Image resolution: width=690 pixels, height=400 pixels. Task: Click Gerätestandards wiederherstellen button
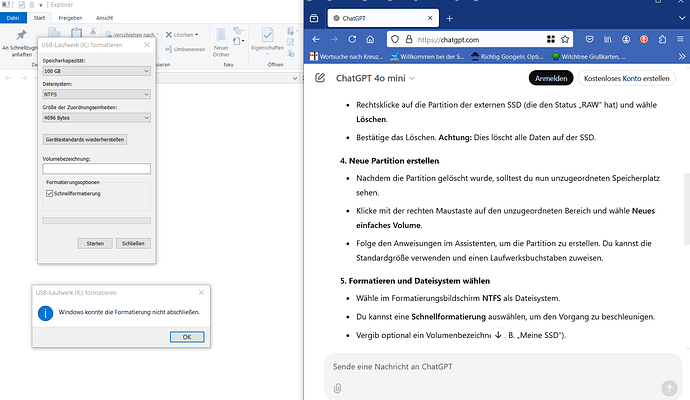tap(85, 139)
